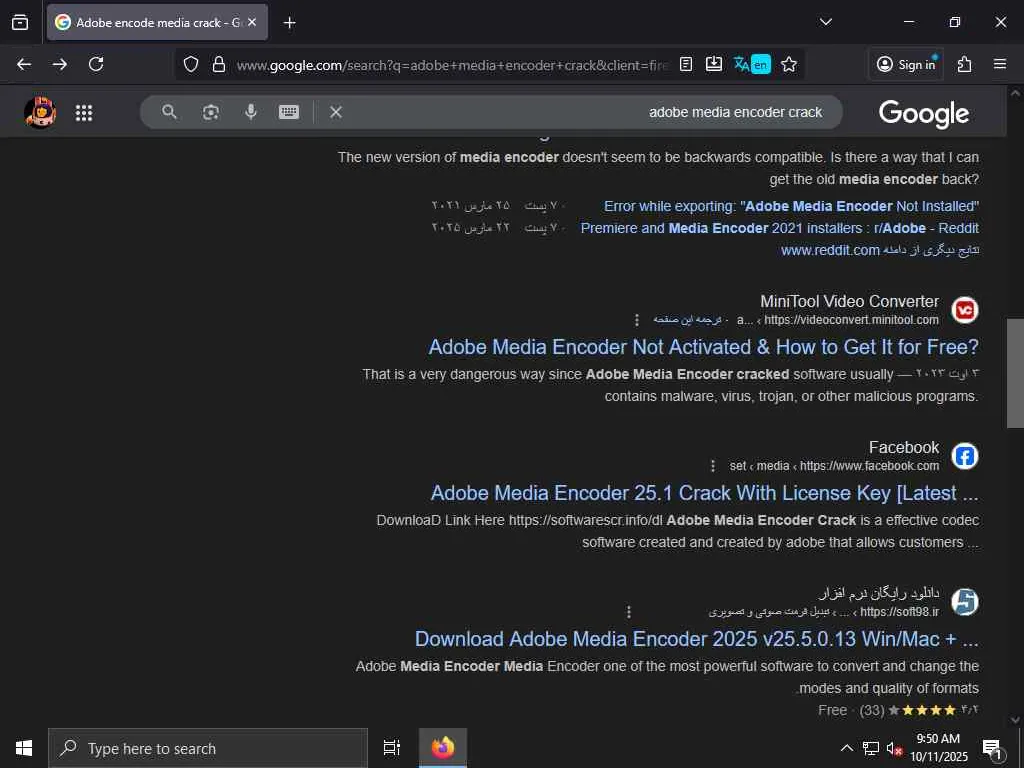The width and height of the screenshot is (1024, 768).
Task: Open Task View on the taskbar
Action: click(392, 748)
